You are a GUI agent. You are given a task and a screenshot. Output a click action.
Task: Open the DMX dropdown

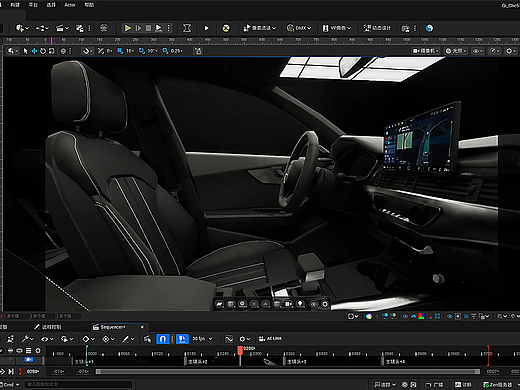pyautogui.click(x=299, y=28)
